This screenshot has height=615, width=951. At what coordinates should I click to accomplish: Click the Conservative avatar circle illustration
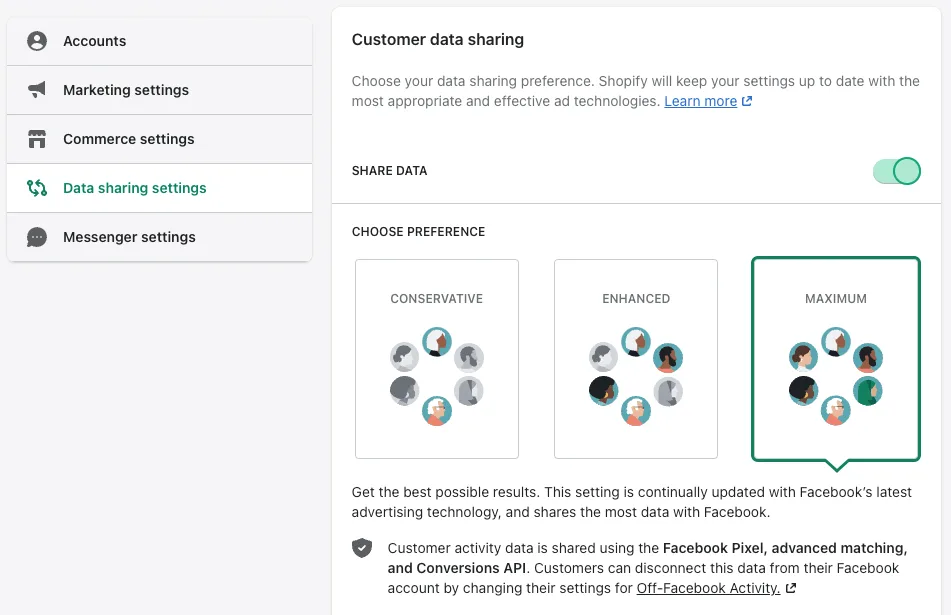(437, 376)
